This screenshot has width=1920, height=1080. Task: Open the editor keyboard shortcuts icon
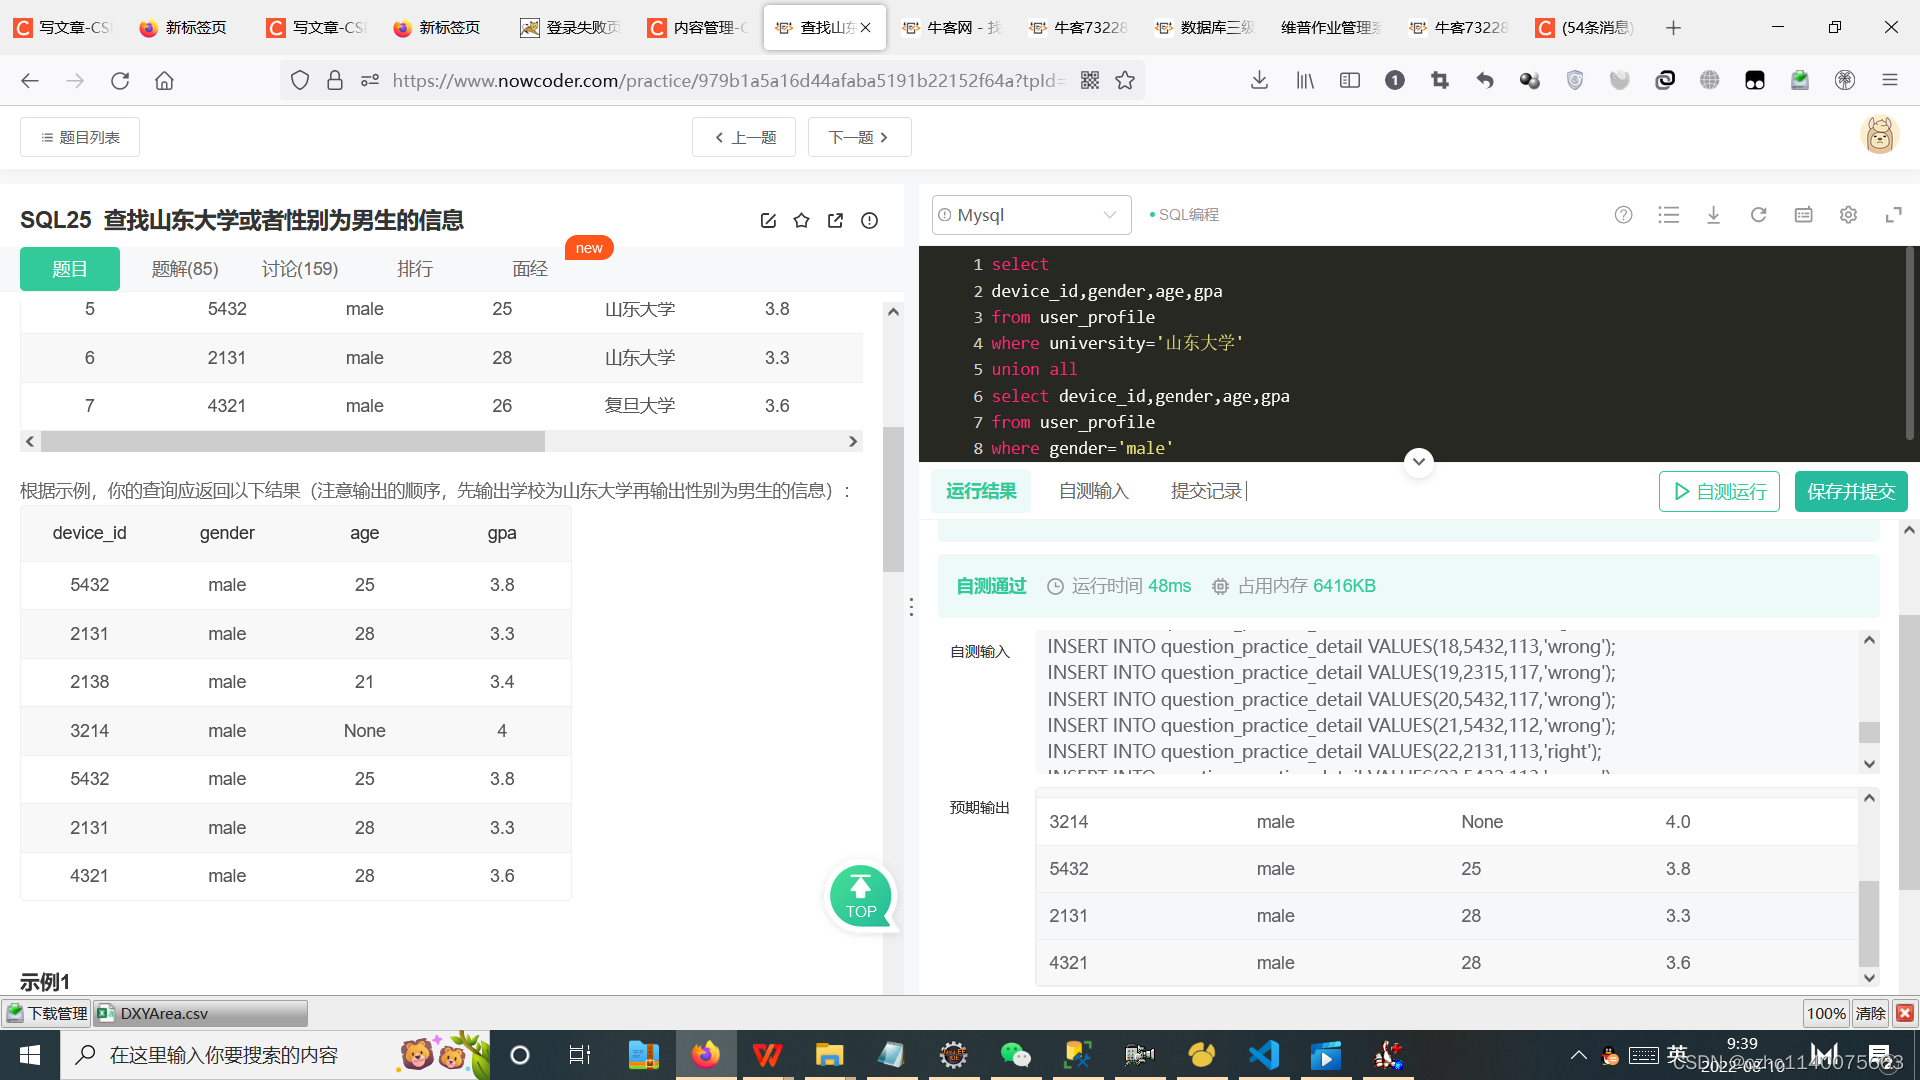tap(1804, 215)
